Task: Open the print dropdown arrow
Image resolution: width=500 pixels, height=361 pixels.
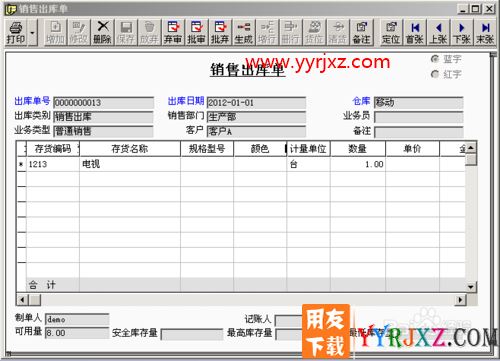Action: pos(32,33)
